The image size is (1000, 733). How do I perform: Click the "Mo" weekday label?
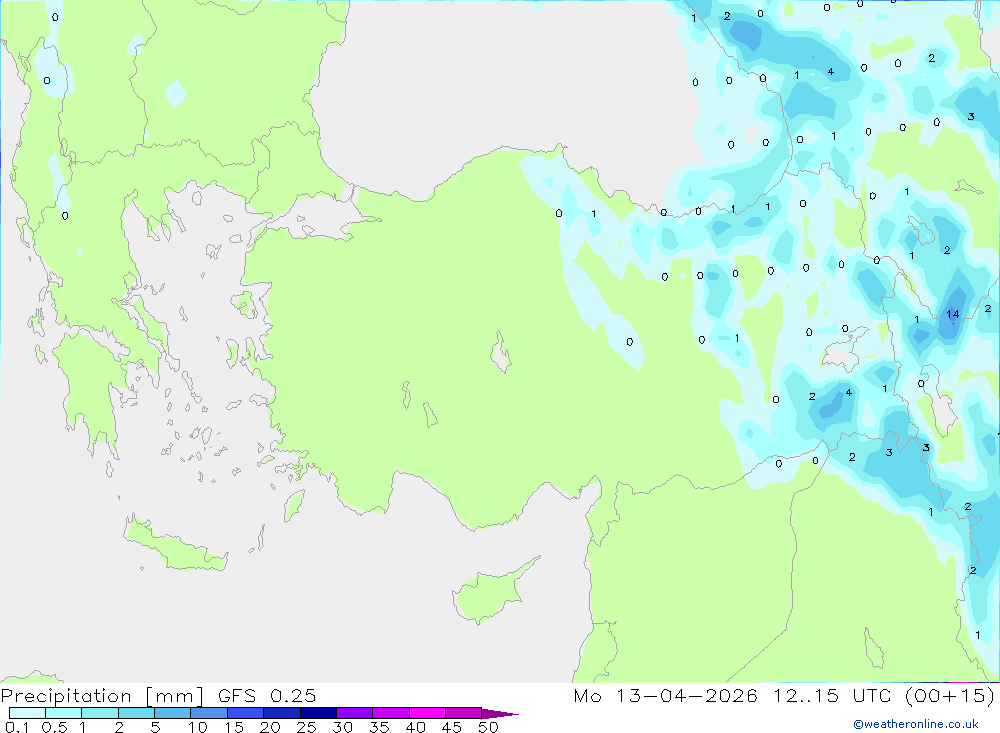[587, 695]
